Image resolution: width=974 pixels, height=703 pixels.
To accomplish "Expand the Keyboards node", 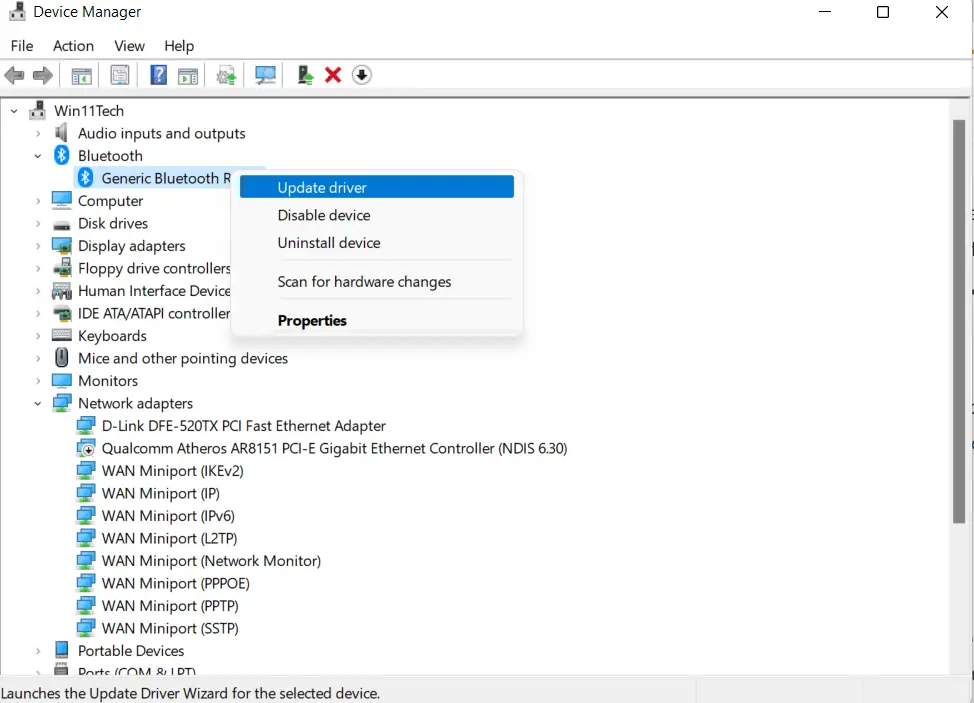I will pyautogui.click(x=38, y=336).
